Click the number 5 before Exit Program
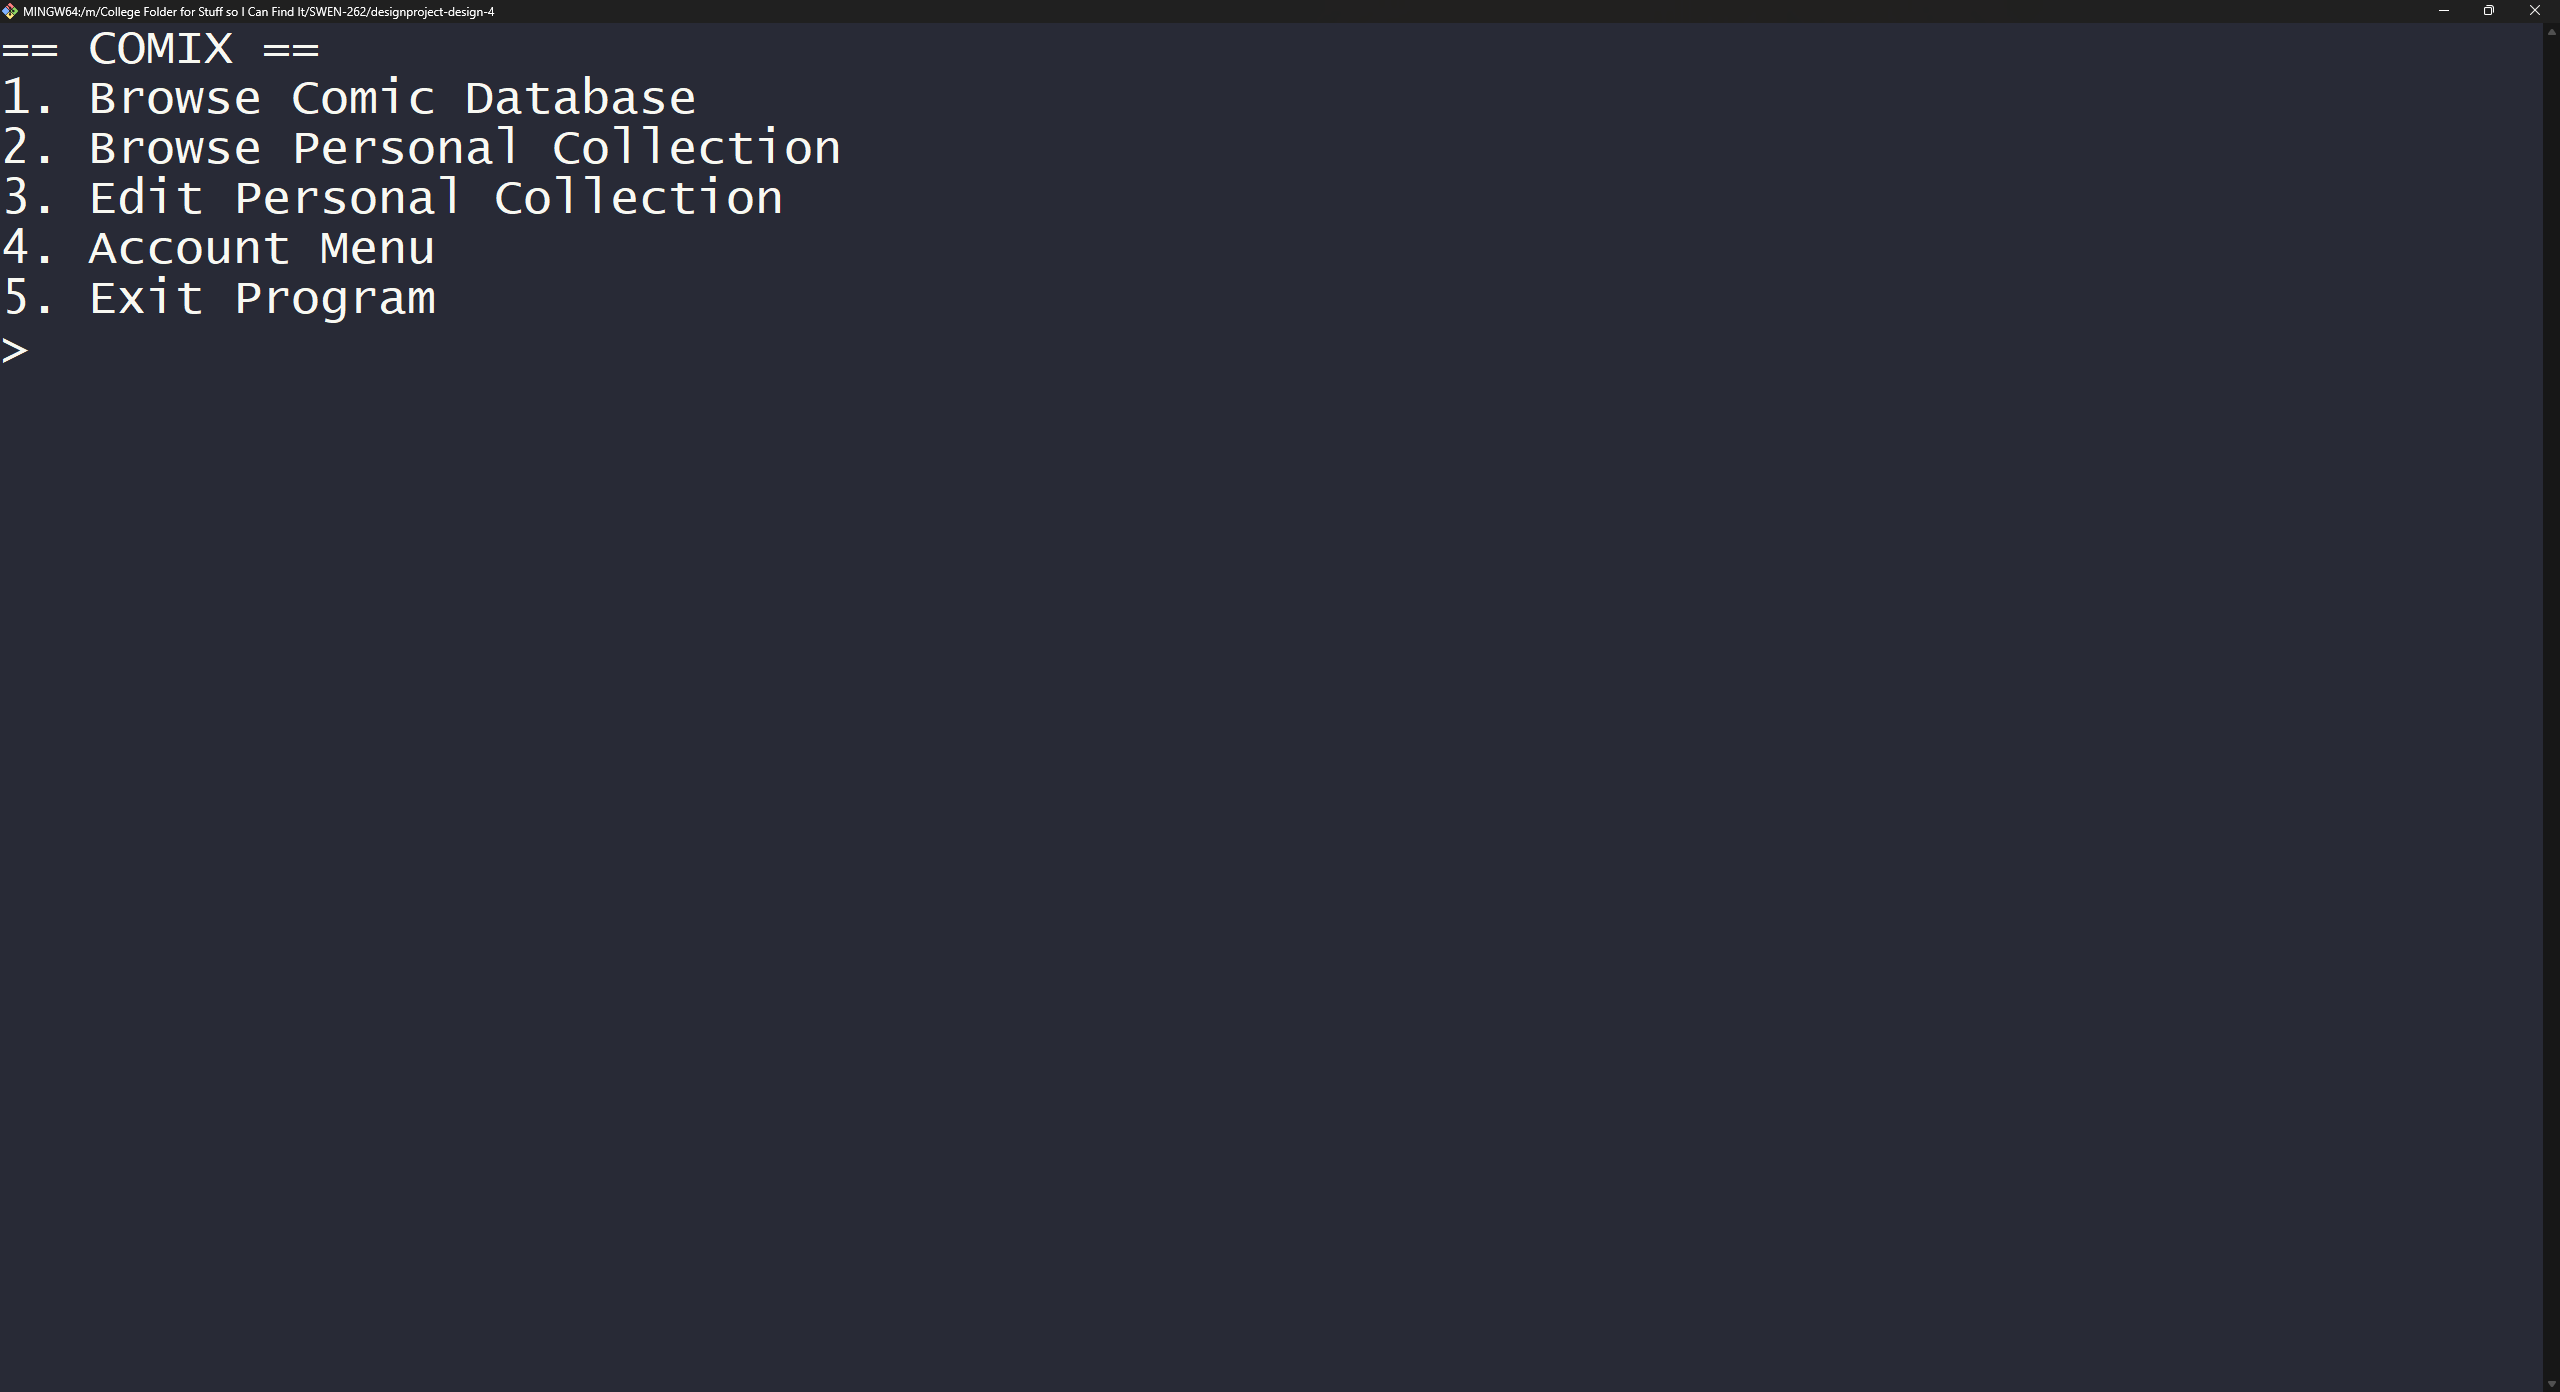Image resolution: width=2560 pixels, height=1392 pixels. pos(16,298)
